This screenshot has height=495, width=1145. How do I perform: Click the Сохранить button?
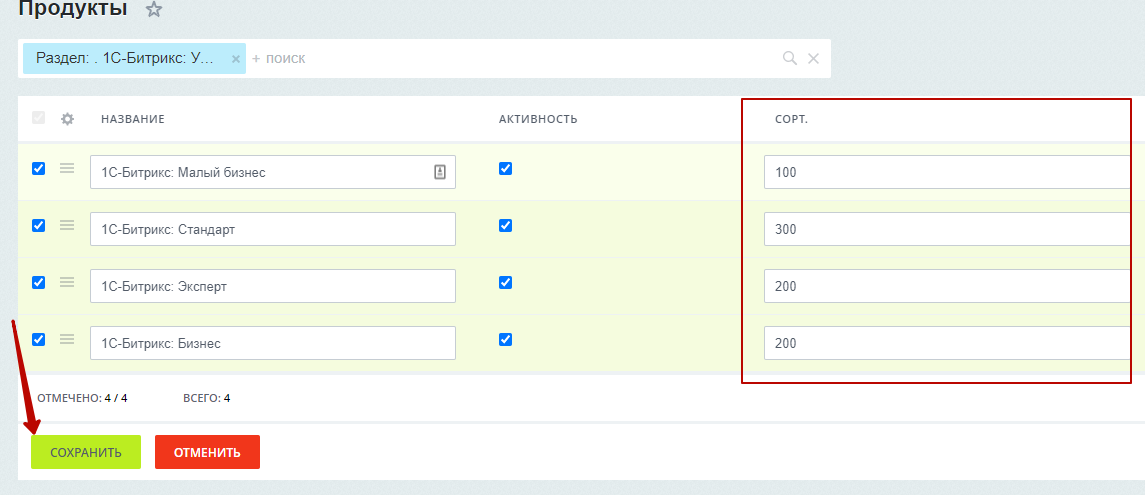(86, 453)
